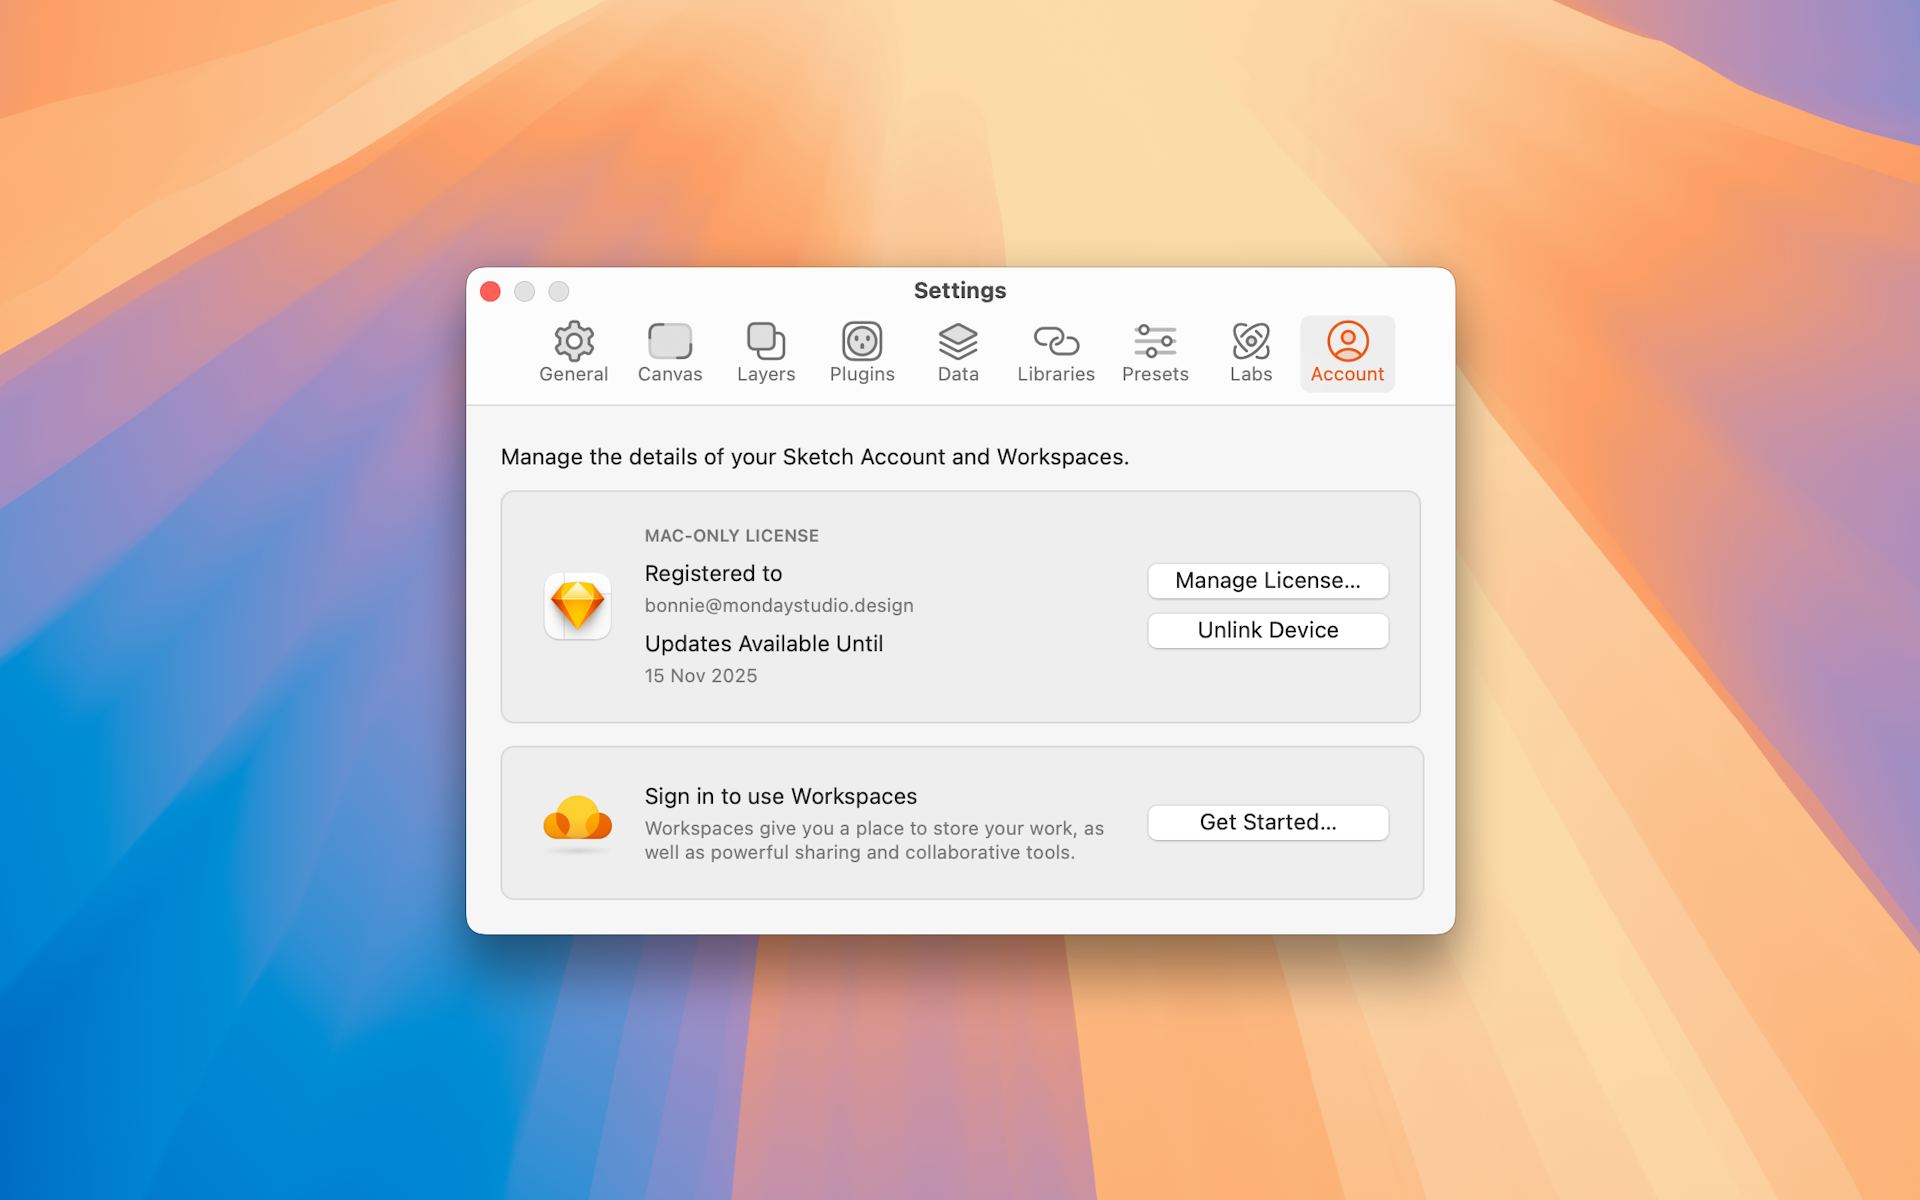Image resolution: width=1920 pixels, height=1200 pixels.
Task: Click the Unlink Device button
Action: pos(1267,630)
